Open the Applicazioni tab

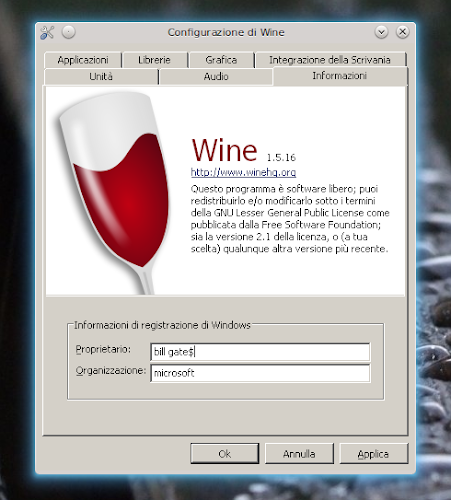83,60
